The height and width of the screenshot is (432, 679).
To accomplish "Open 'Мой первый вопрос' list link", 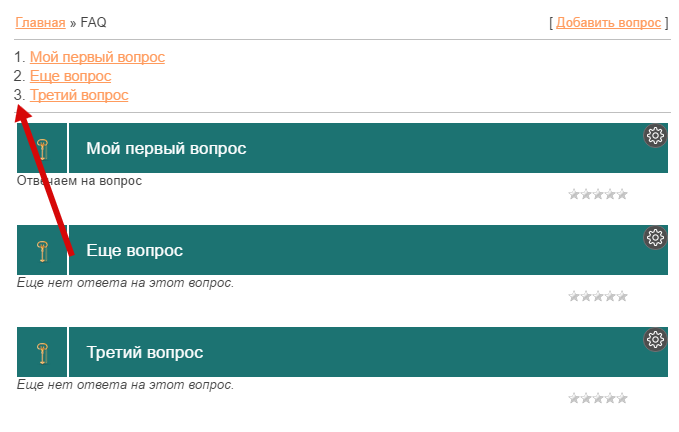I will point(97,57).
